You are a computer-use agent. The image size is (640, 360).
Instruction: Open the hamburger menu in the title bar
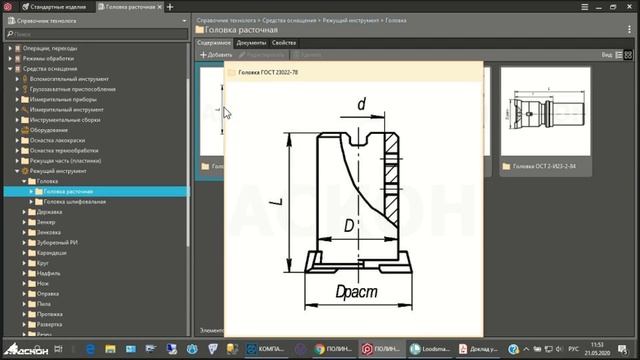584,7
